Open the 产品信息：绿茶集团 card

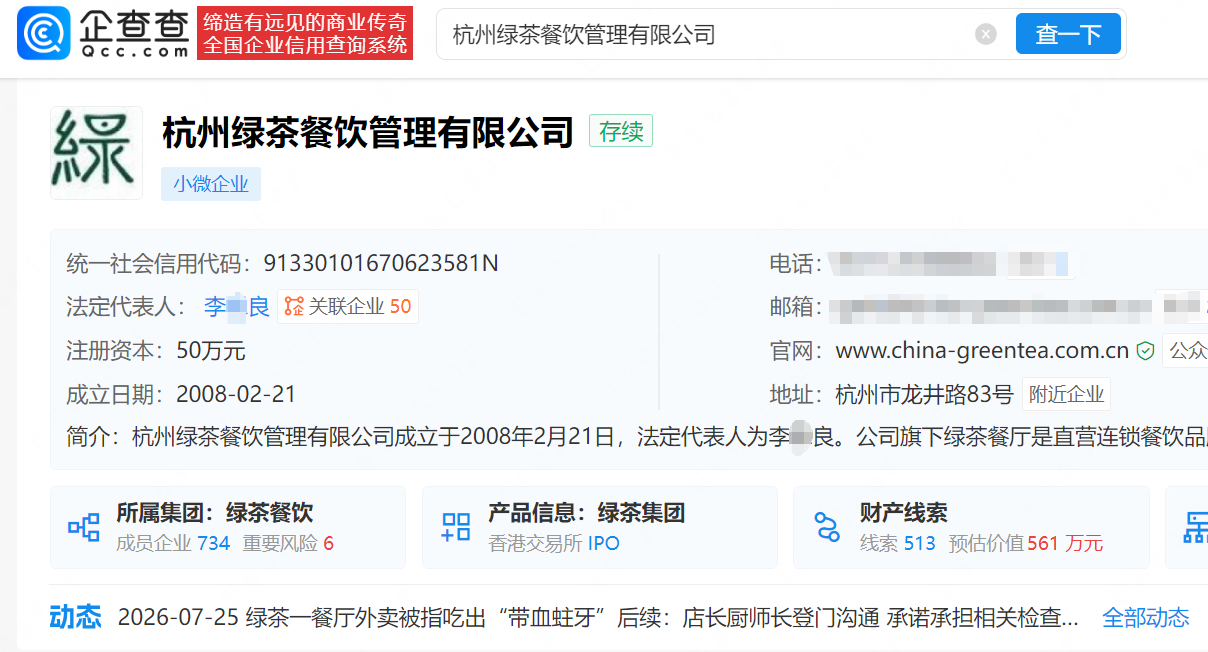click(600, 527)
